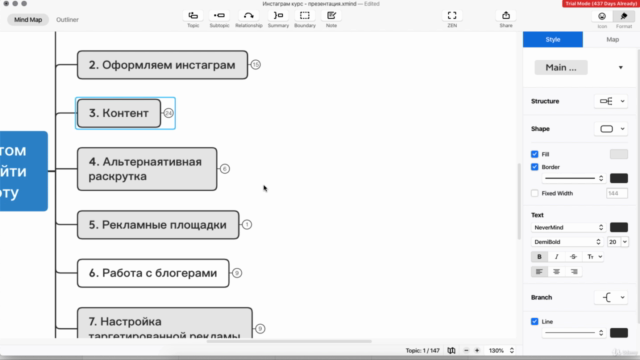This screenshot has height=360, width=640.
Task: Open the Note tool
Action: pos(331,16)
